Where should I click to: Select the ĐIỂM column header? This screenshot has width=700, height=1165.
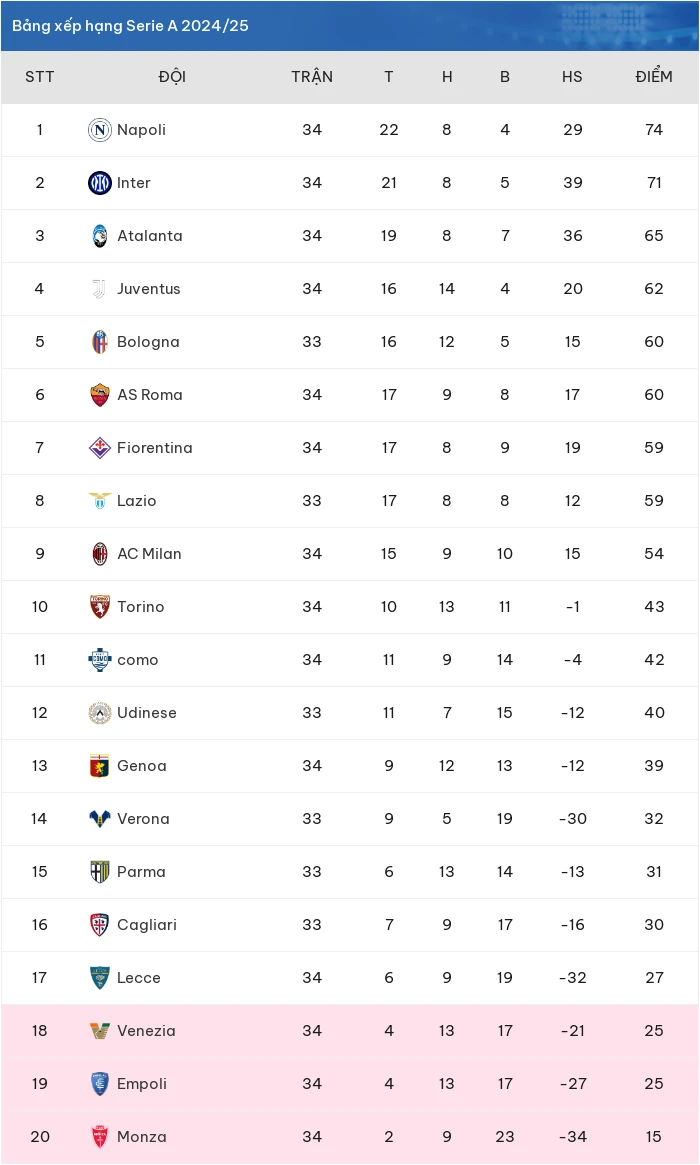[654, 77]
